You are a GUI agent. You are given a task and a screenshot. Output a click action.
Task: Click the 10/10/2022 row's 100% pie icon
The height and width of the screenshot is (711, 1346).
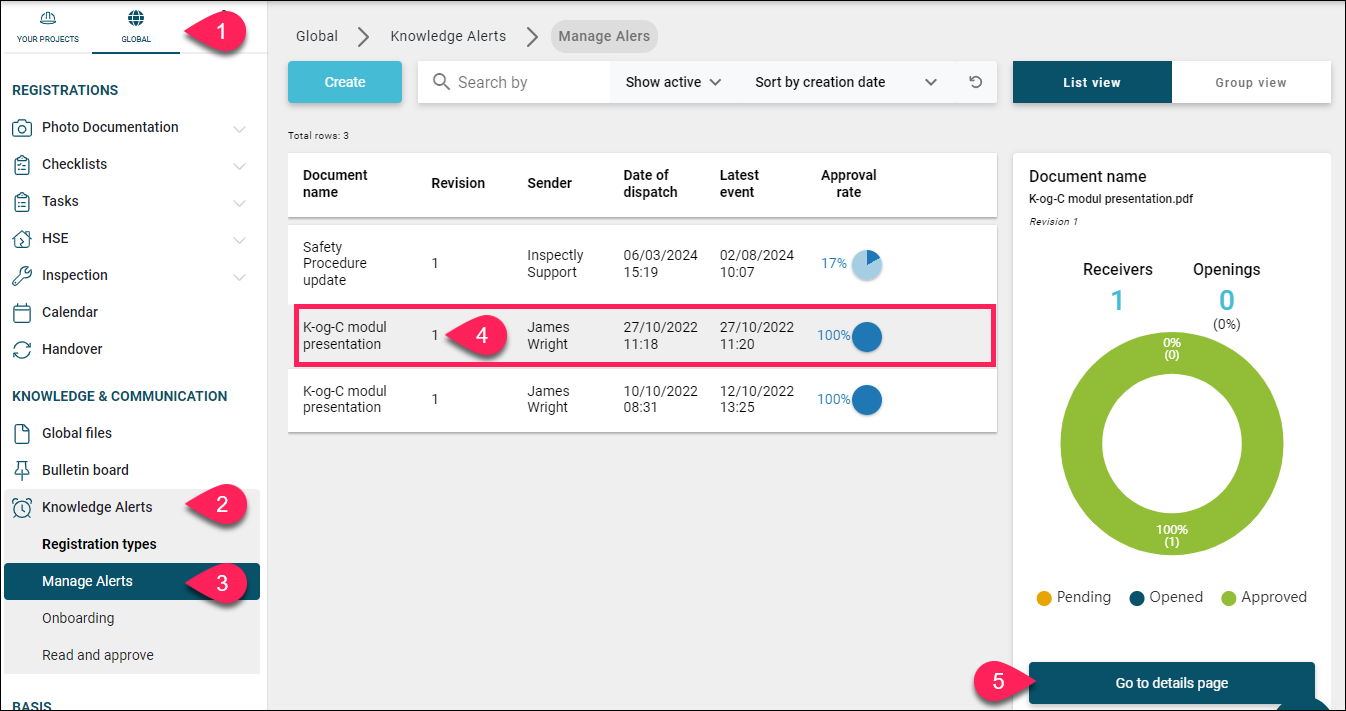click(866, 399)
